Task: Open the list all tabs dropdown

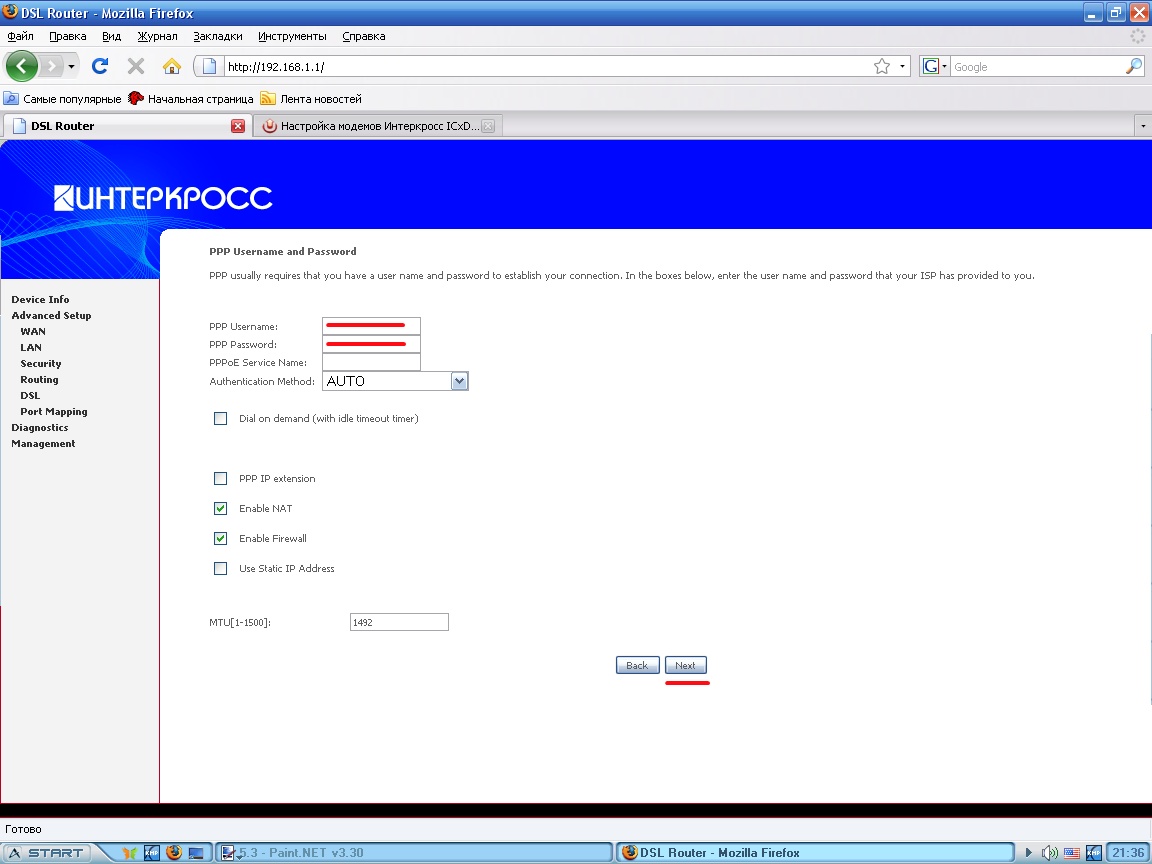Action: tap(1142, 126)
